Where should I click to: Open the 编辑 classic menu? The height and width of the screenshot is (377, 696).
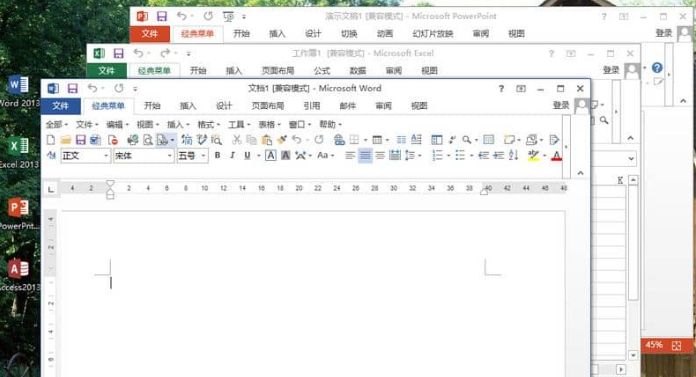[x=117, y=124]
